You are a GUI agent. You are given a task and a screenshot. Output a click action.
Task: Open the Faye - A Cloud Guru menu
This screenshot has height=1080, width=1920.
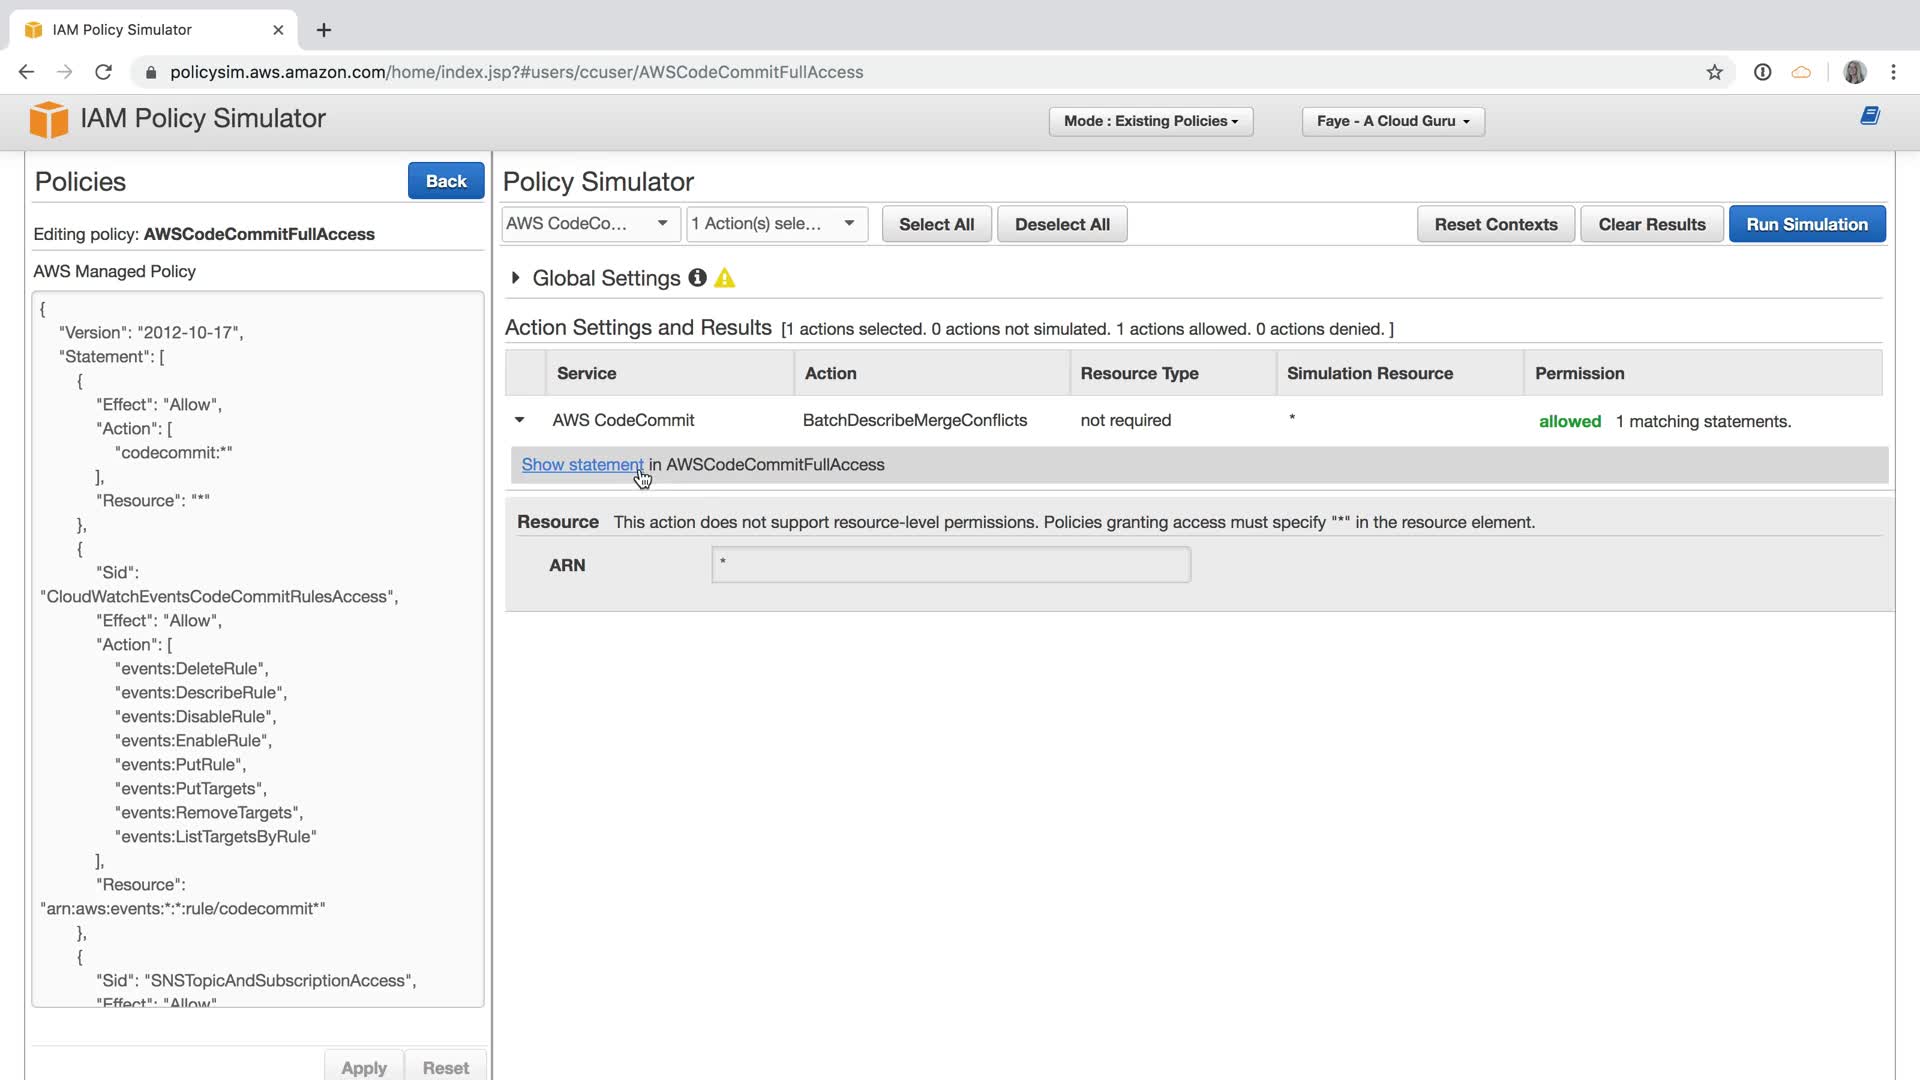click(x=1392, y=121)
